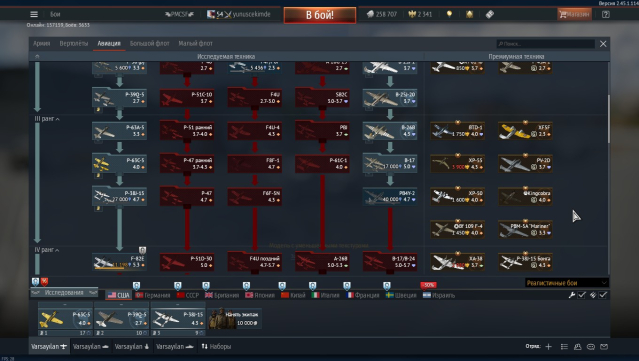This screenshot has width=639, height=361.
Task: Click the light bulb icon in top bar
Action: coord(449,14)
